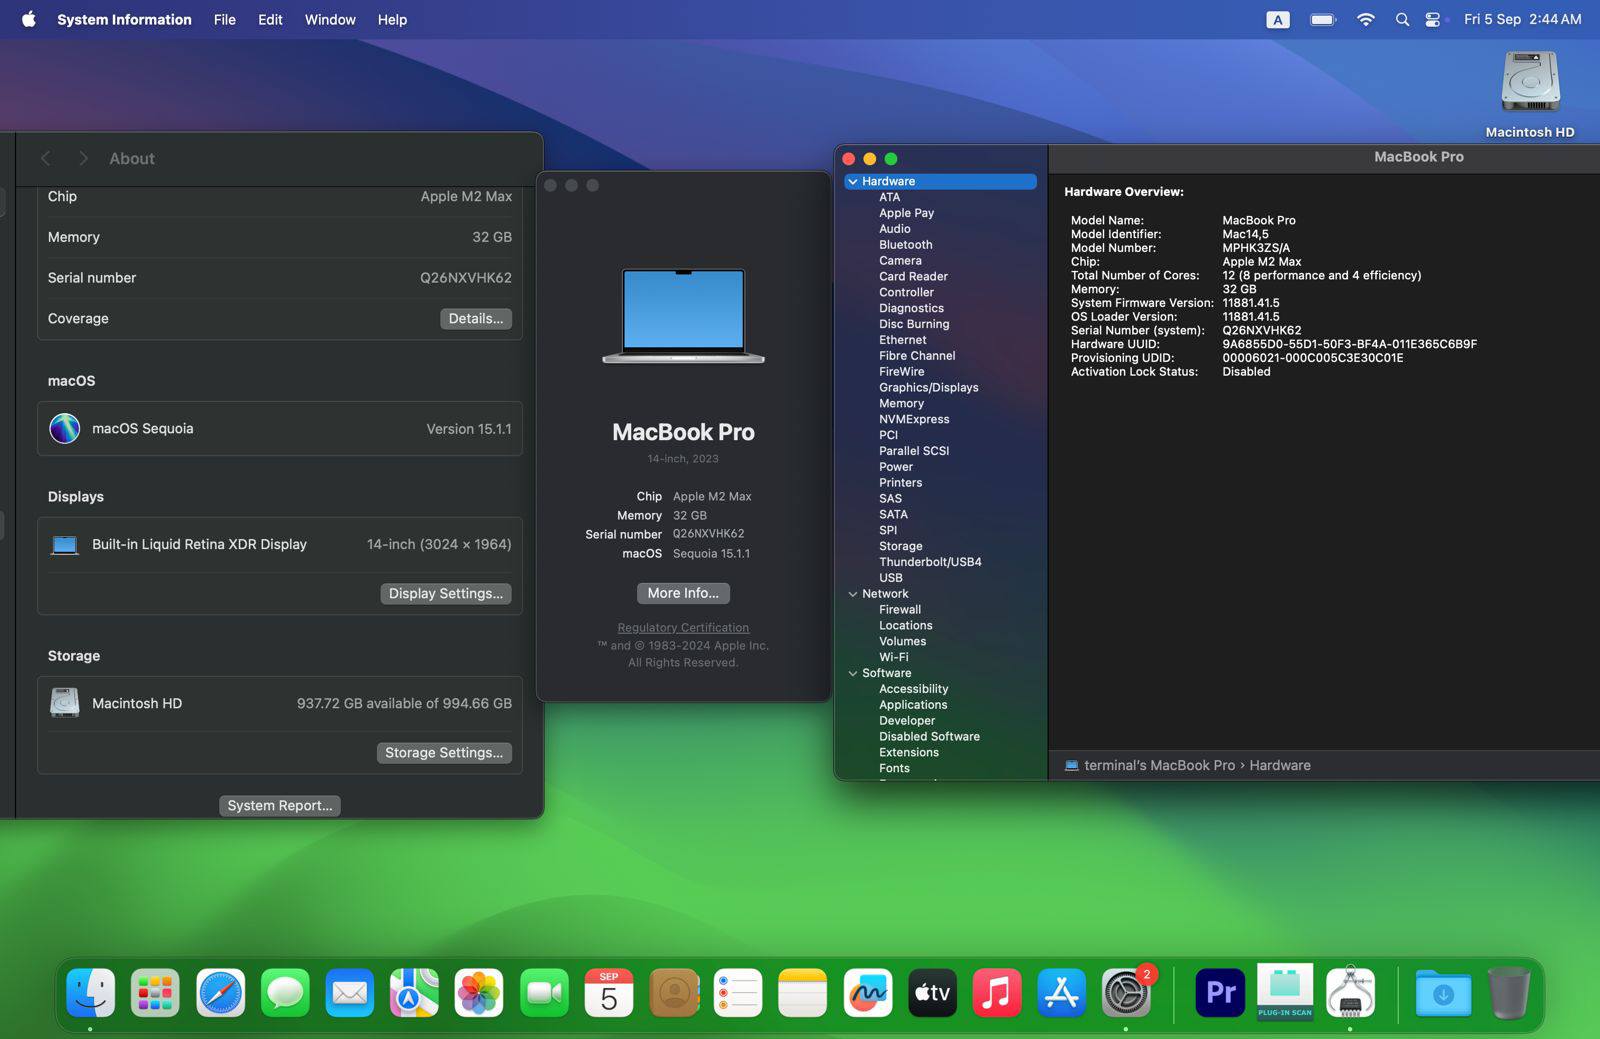The image size is (1600, 1039).
Task: Open Photos app in the Dock
Action: click(479, 993)
